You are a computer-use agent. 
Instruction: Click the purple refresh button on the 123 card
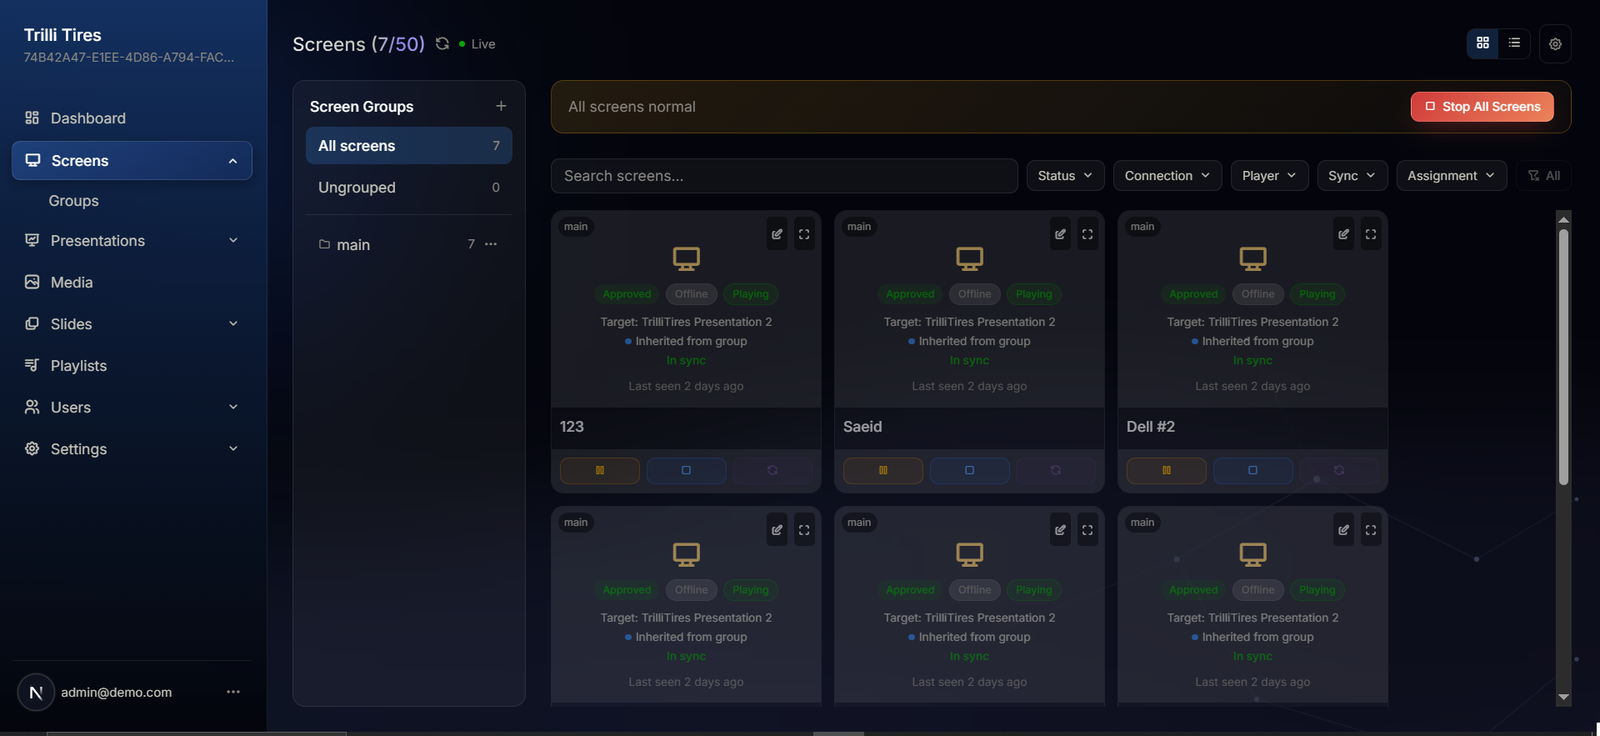[x=772, y=470]
